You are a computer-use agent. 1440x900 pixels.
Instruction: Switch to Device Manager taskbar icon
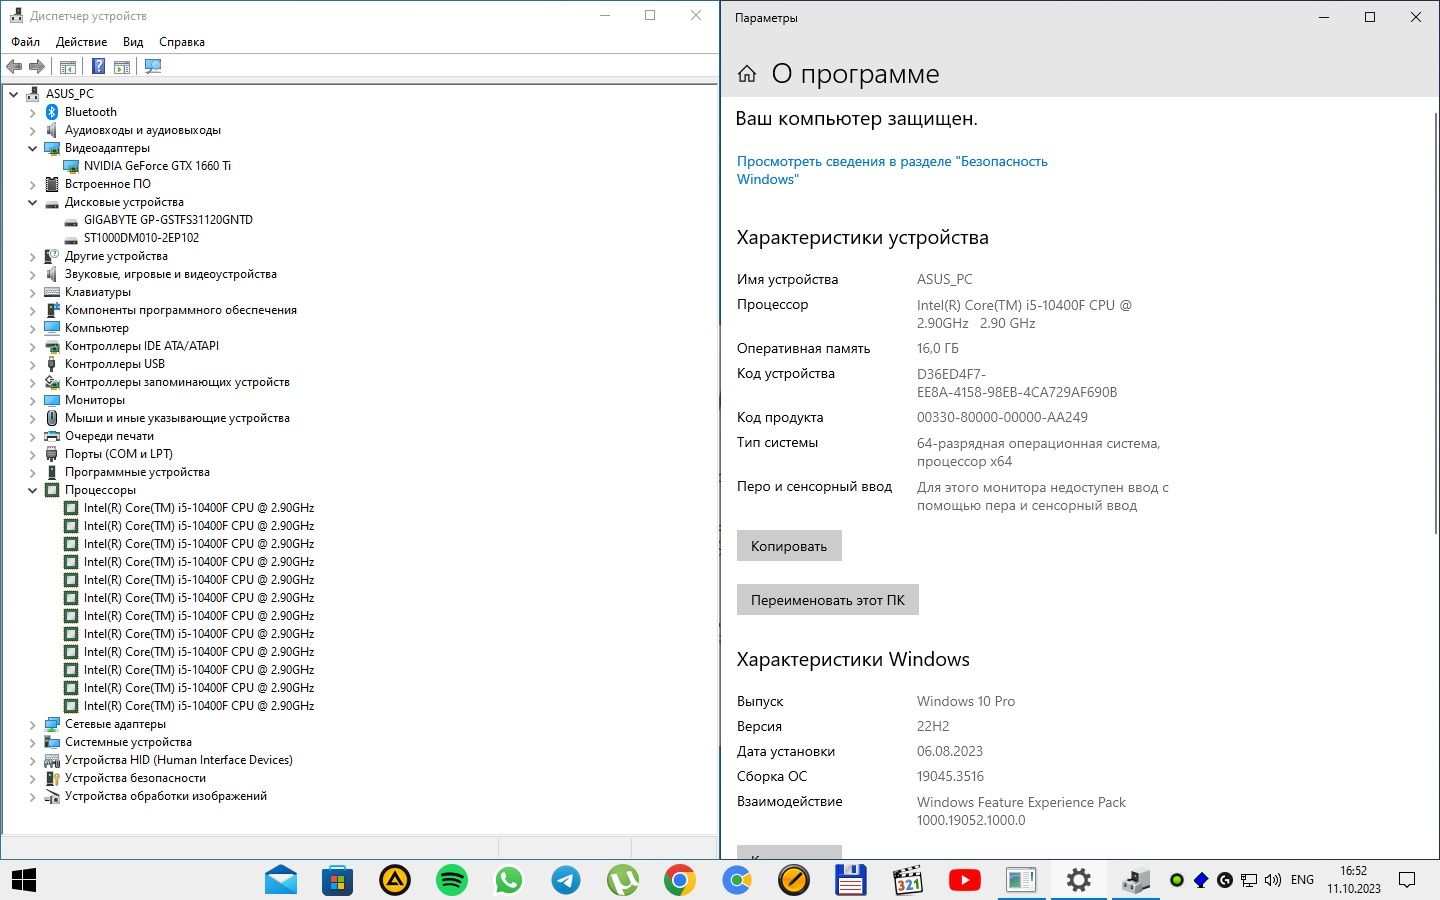(x=1135, y=880)
